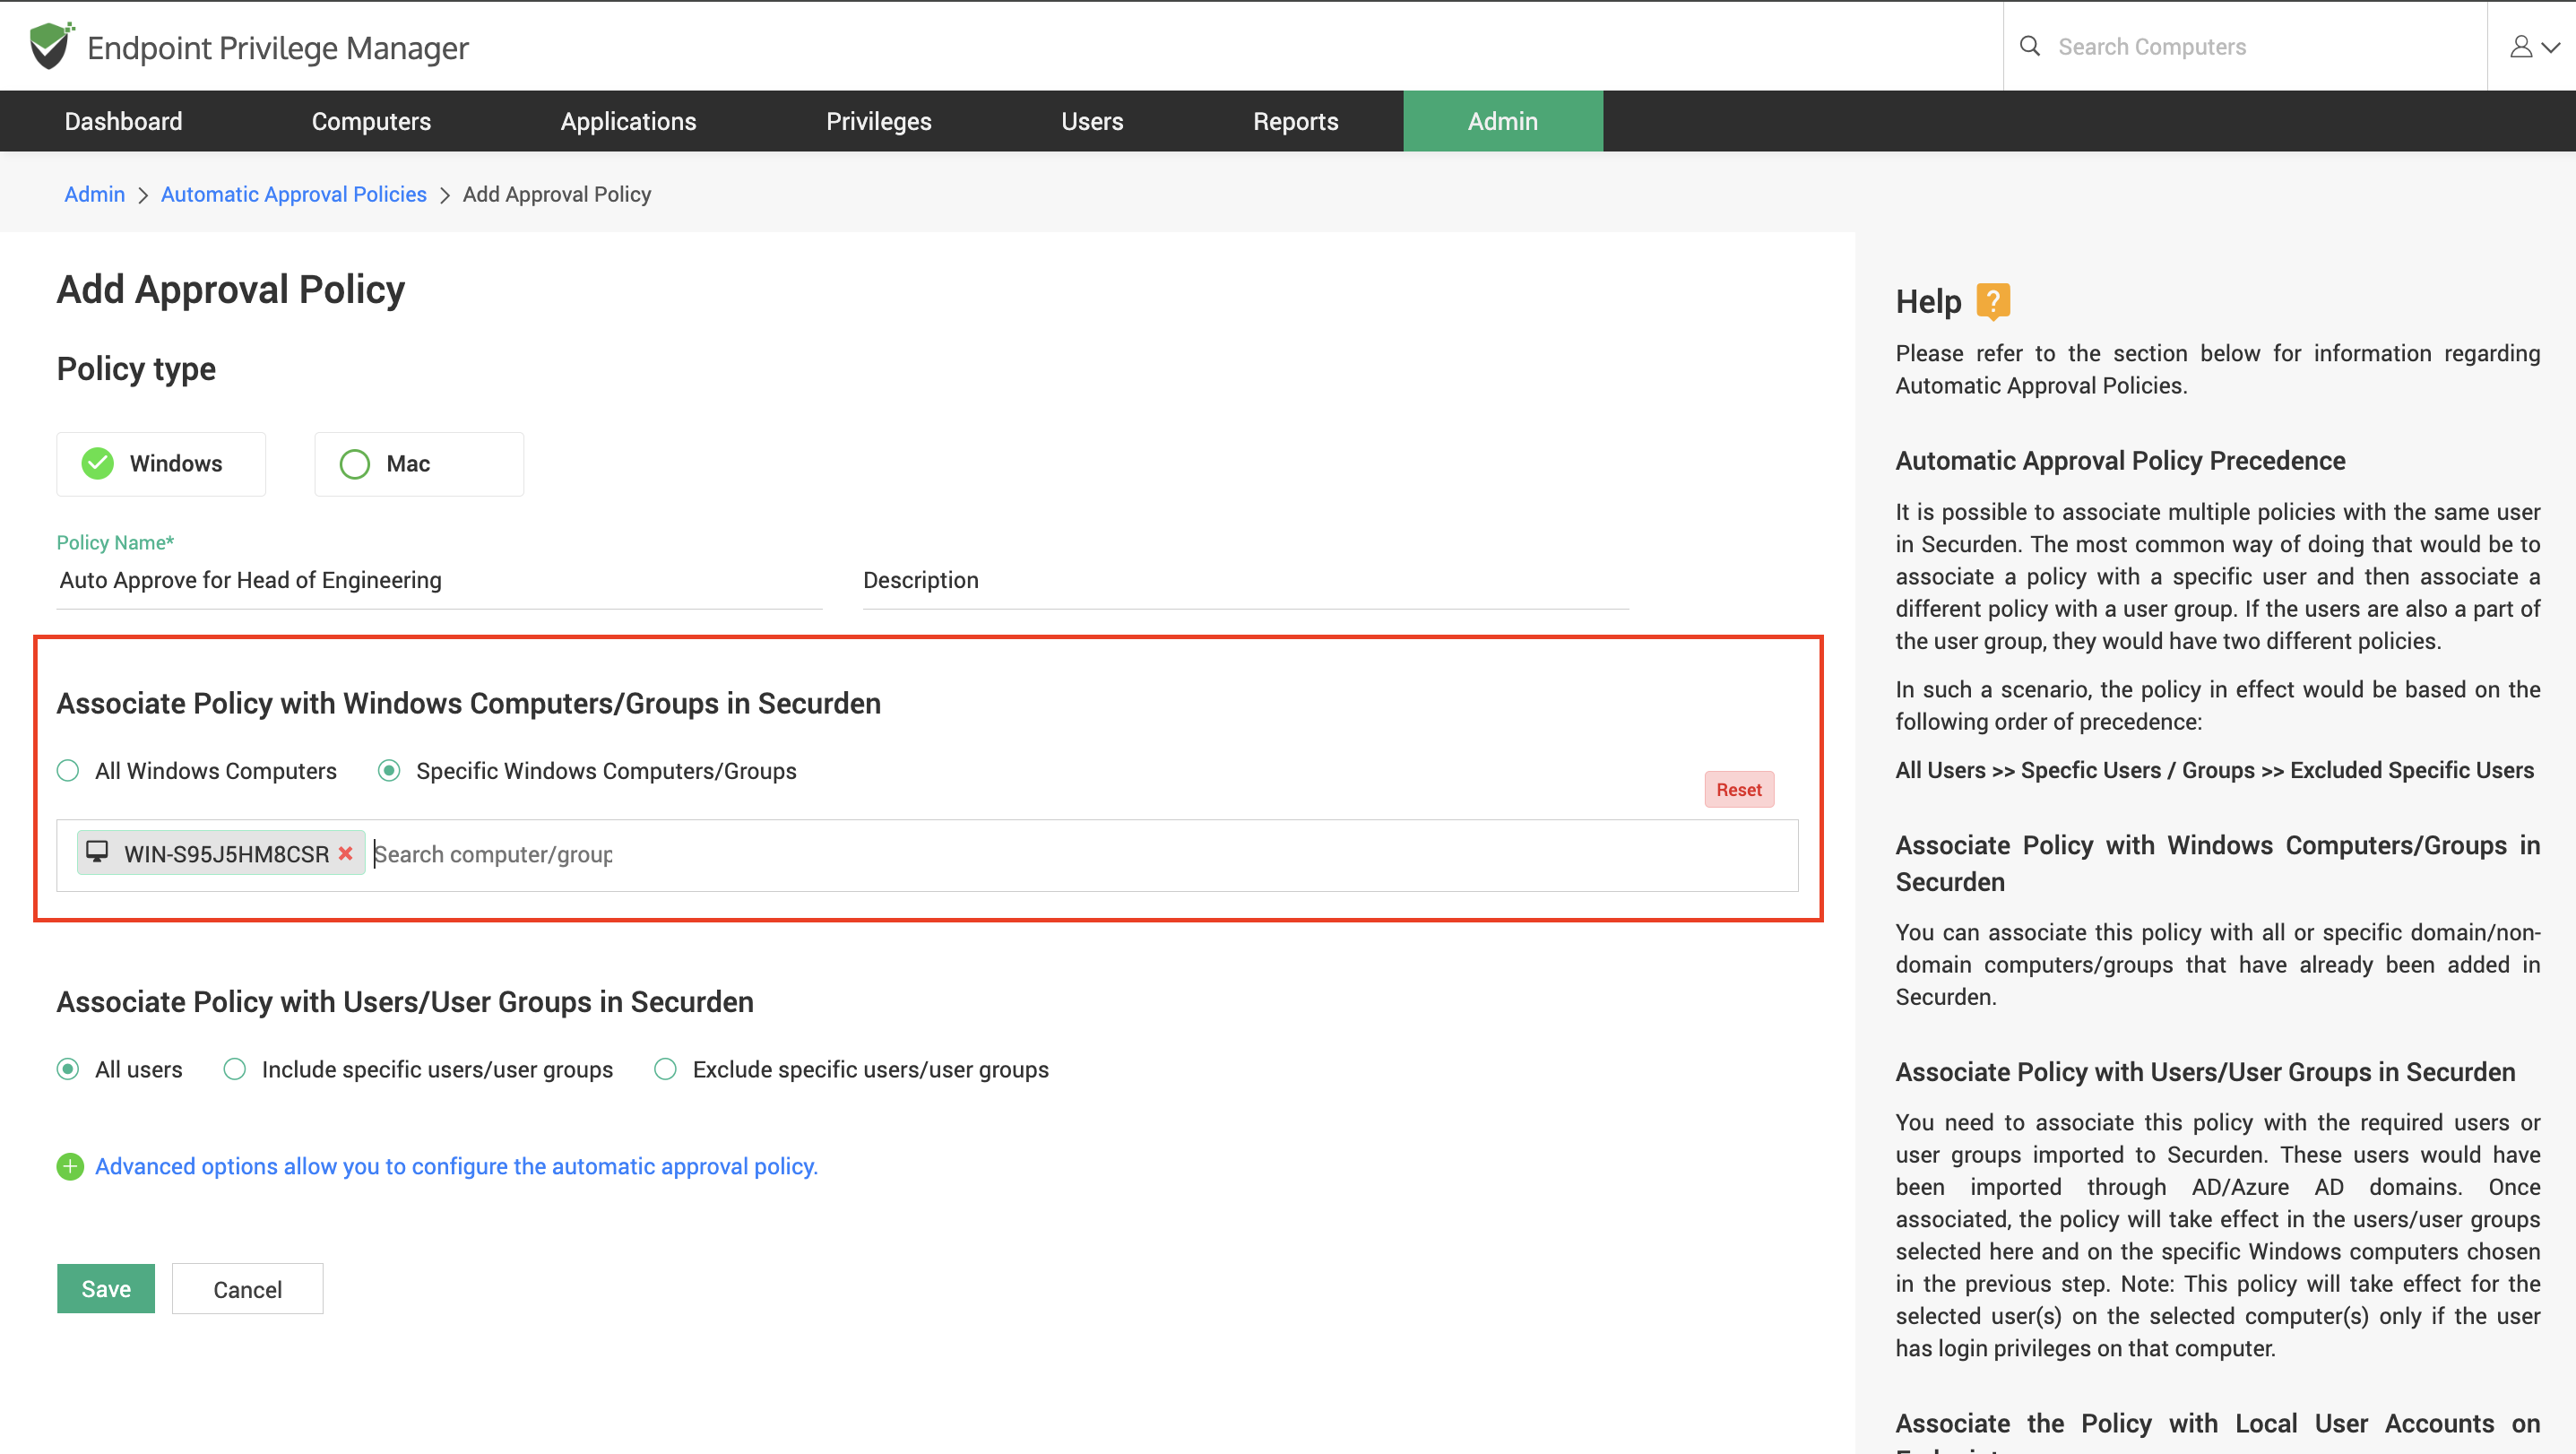
Task: Go to the Users tab
Action: click(x=1092, y=121)
